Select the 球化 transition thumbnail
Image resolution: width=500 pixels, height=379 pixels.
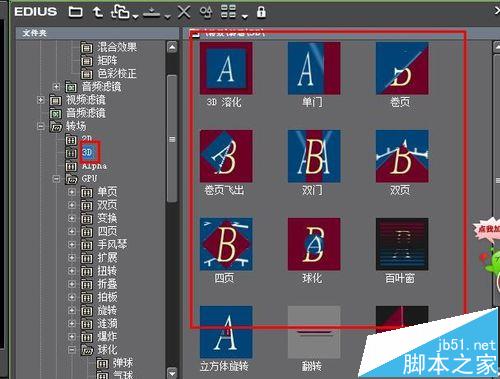click(x=314, y=244)
